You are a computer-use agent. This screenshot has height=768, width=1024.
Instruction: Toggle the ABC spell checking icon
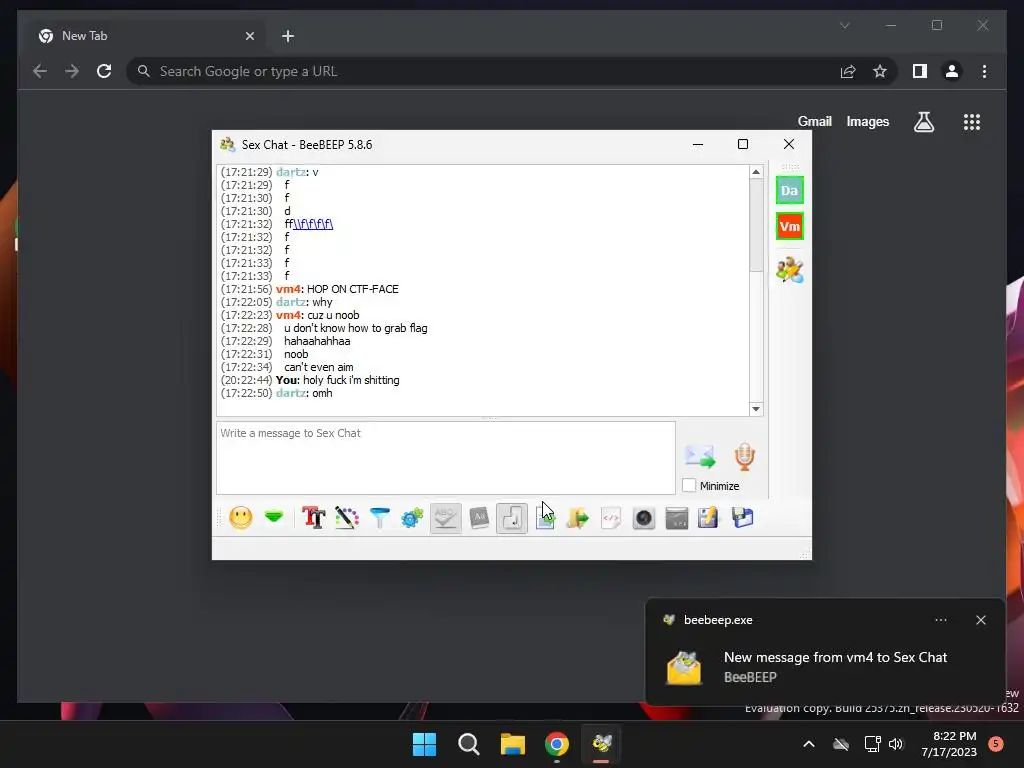coord(445,518)
